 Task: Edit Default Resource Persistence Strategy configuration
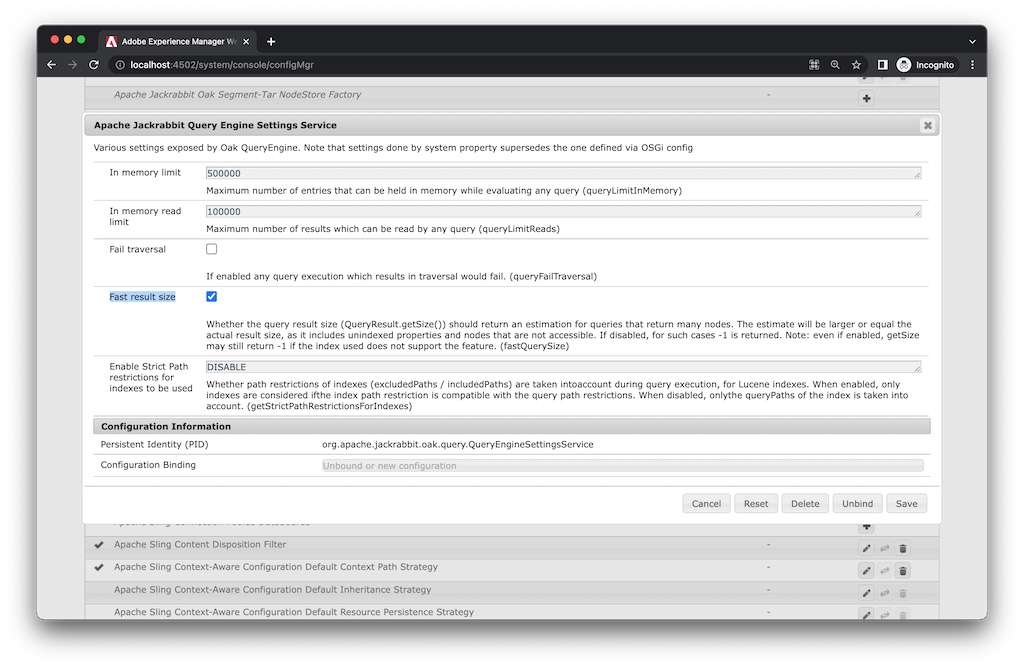tap(866, 614)
